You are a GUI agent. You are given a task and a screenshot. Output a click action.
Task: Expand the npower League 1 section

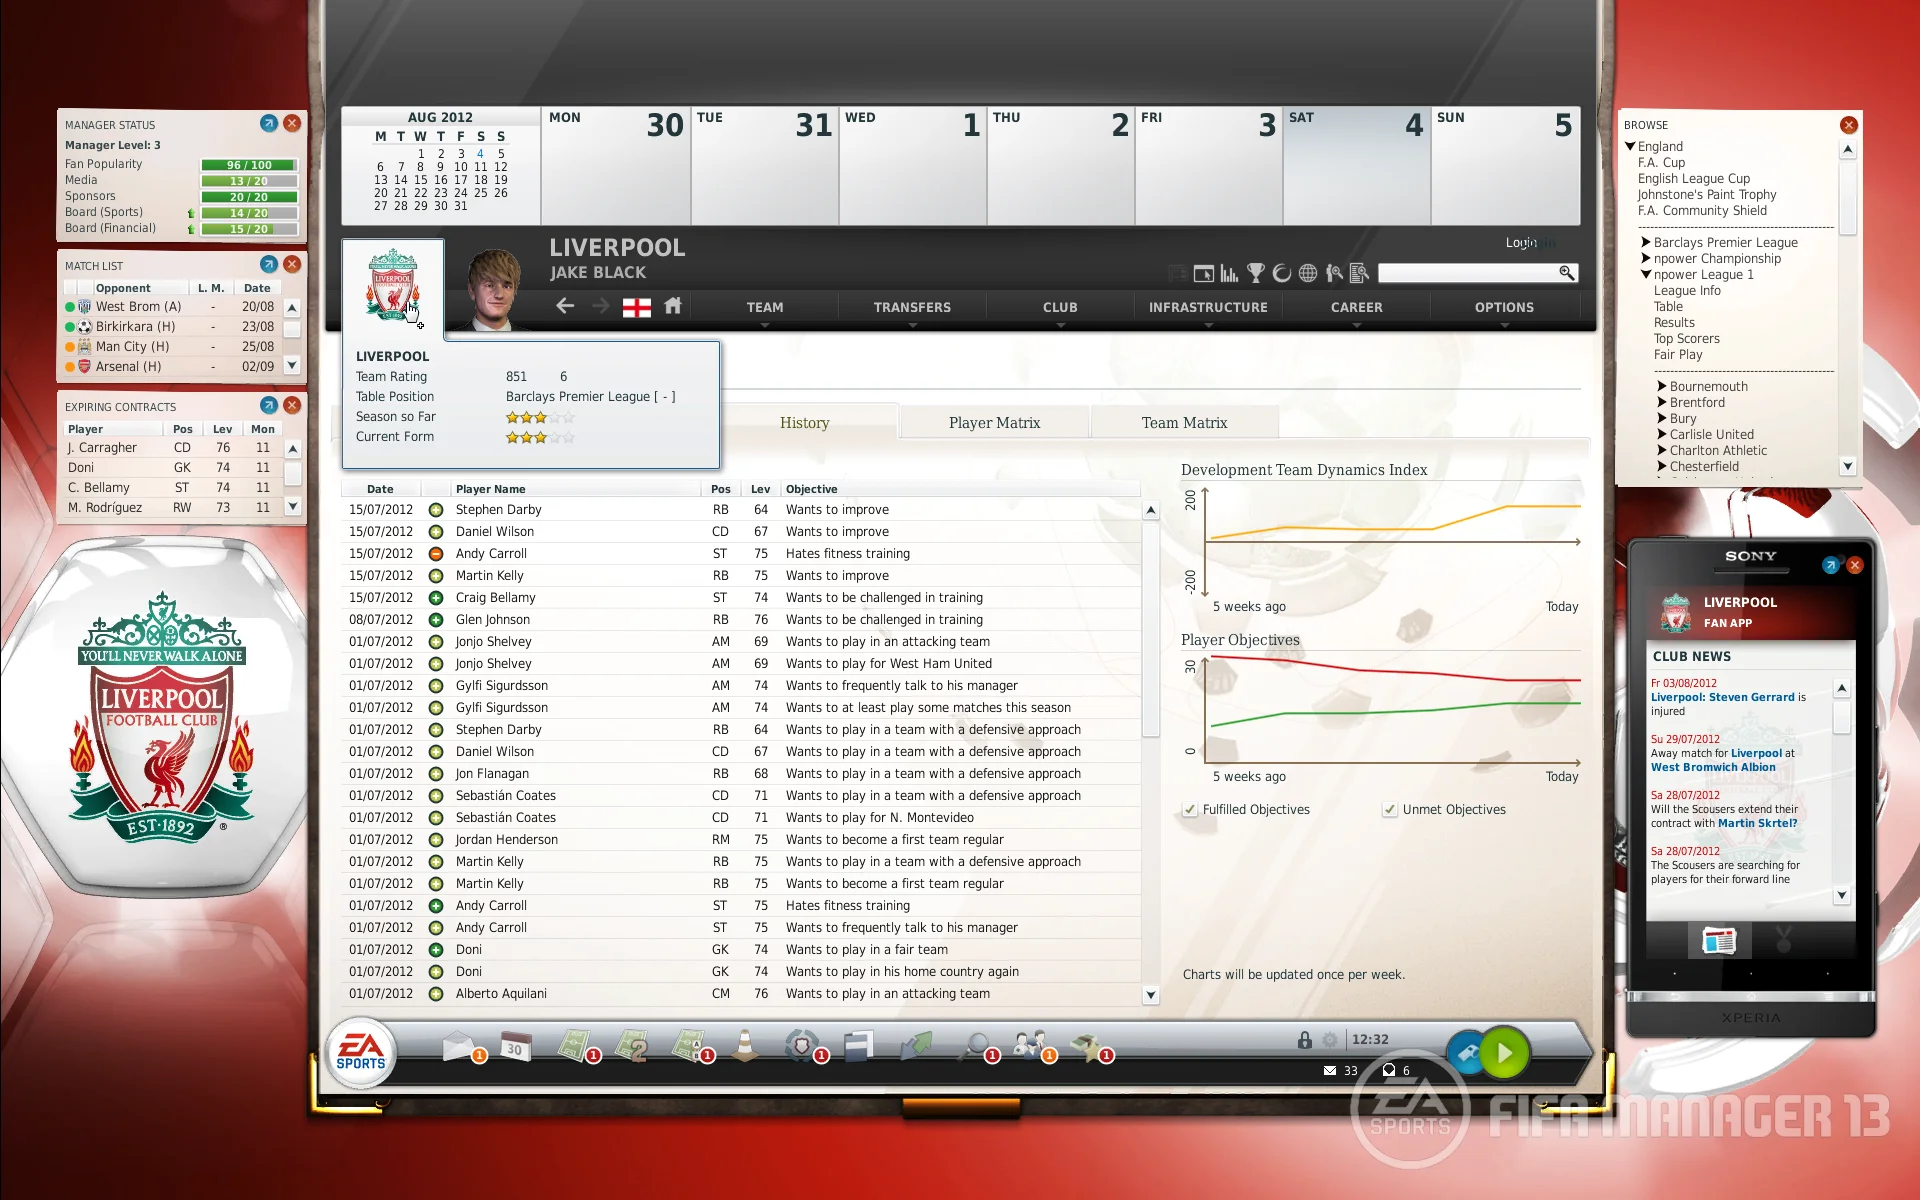1648,272
